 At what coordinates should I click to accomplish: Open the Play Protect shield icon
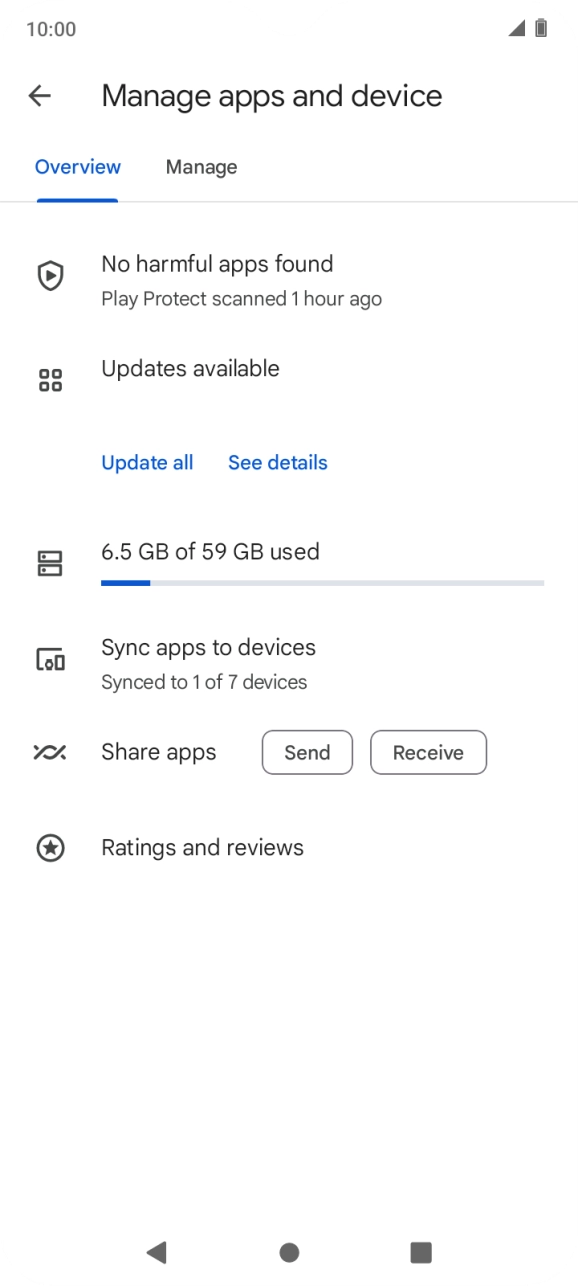(50, 276)
